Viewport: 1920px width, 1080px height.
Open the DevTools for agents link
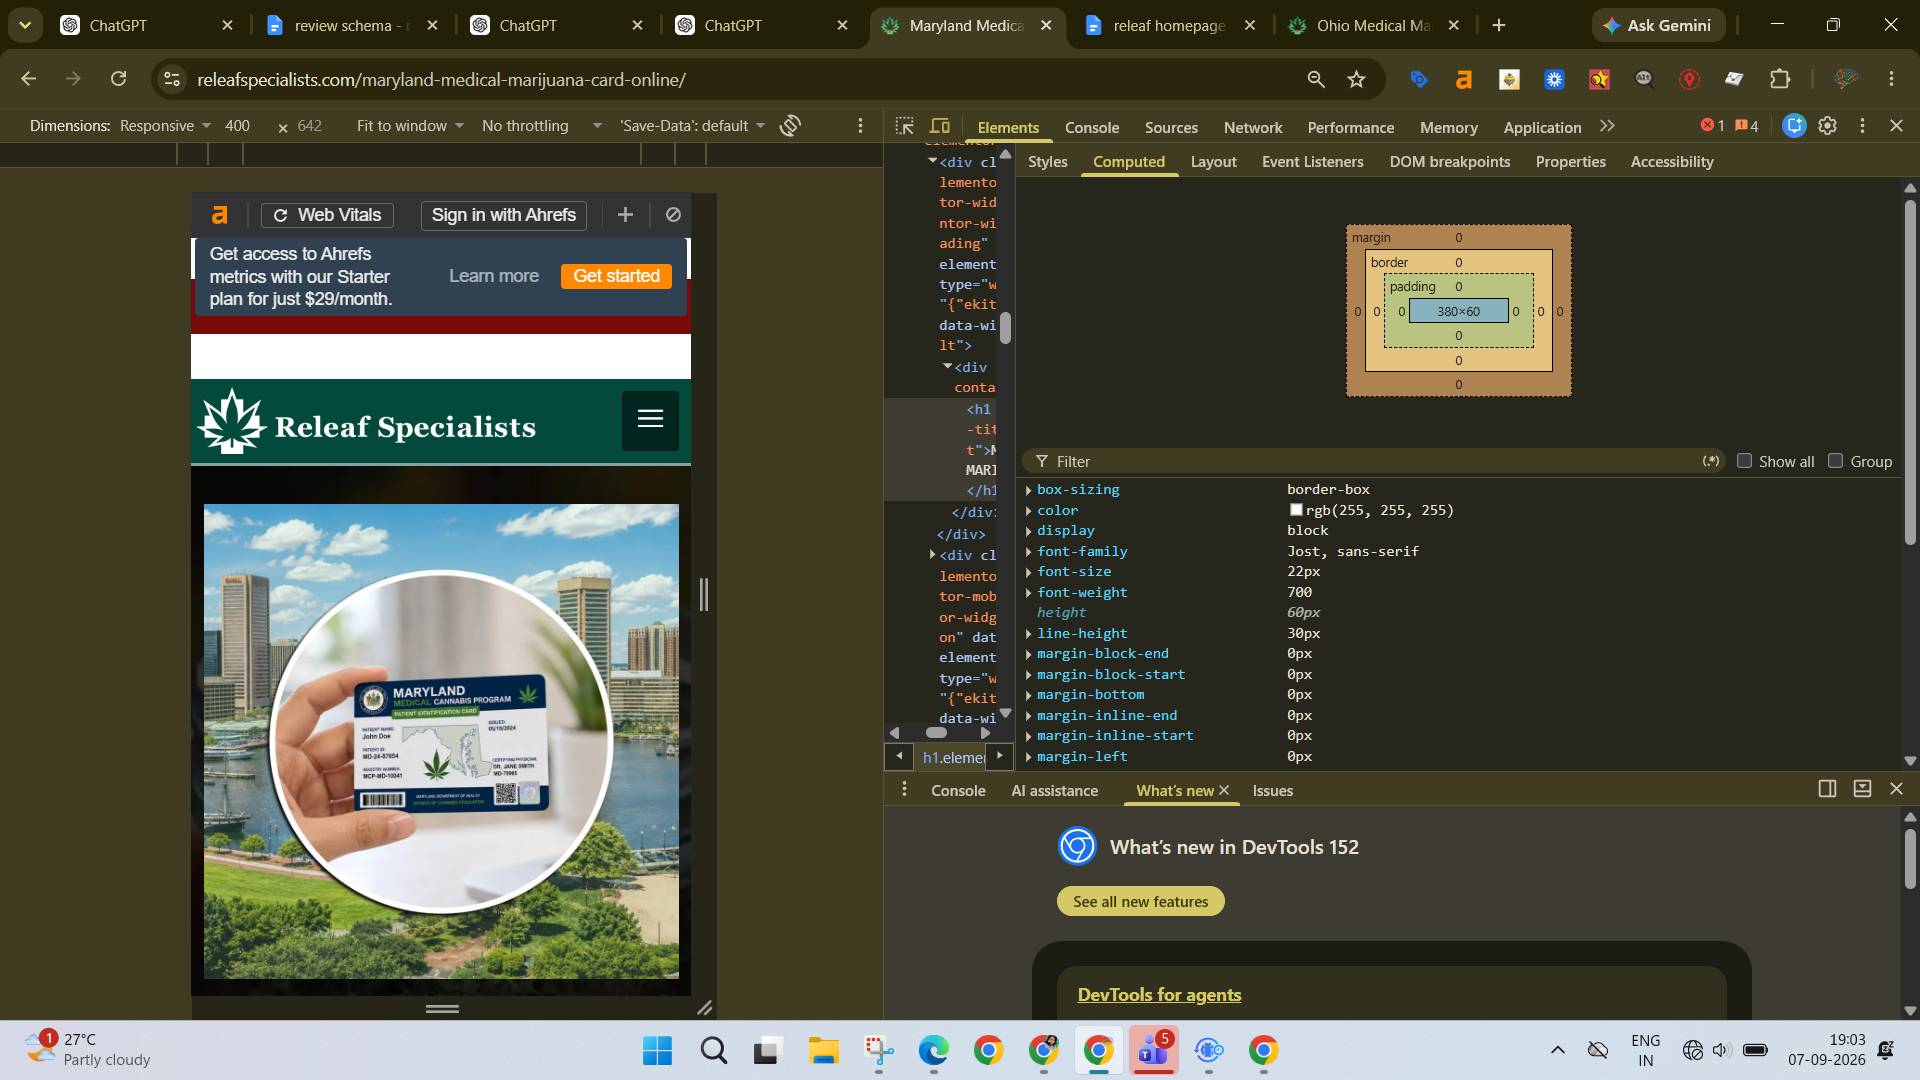point(1159,995)
